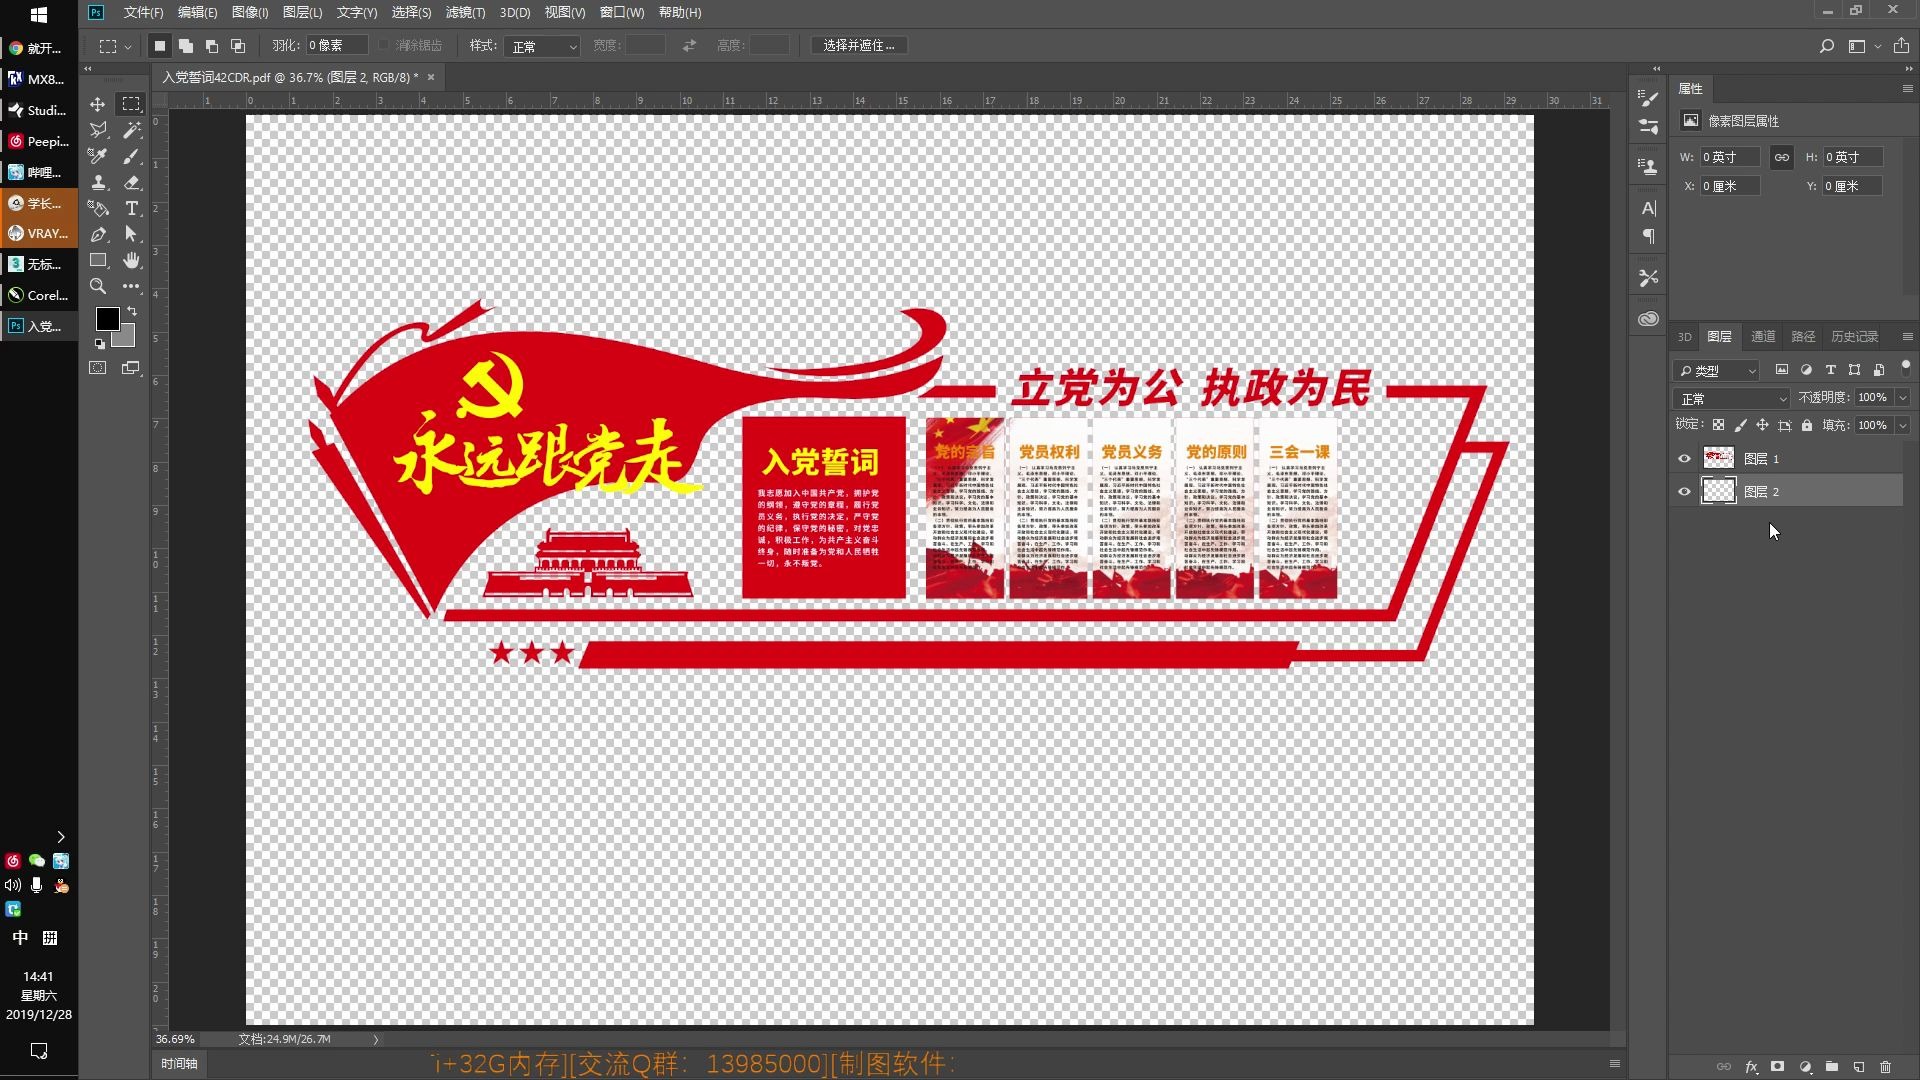The width and height of the screenshot is (1920, 1080).
Task: Toggle link width and height in Properties
Action: point(1782,157)
